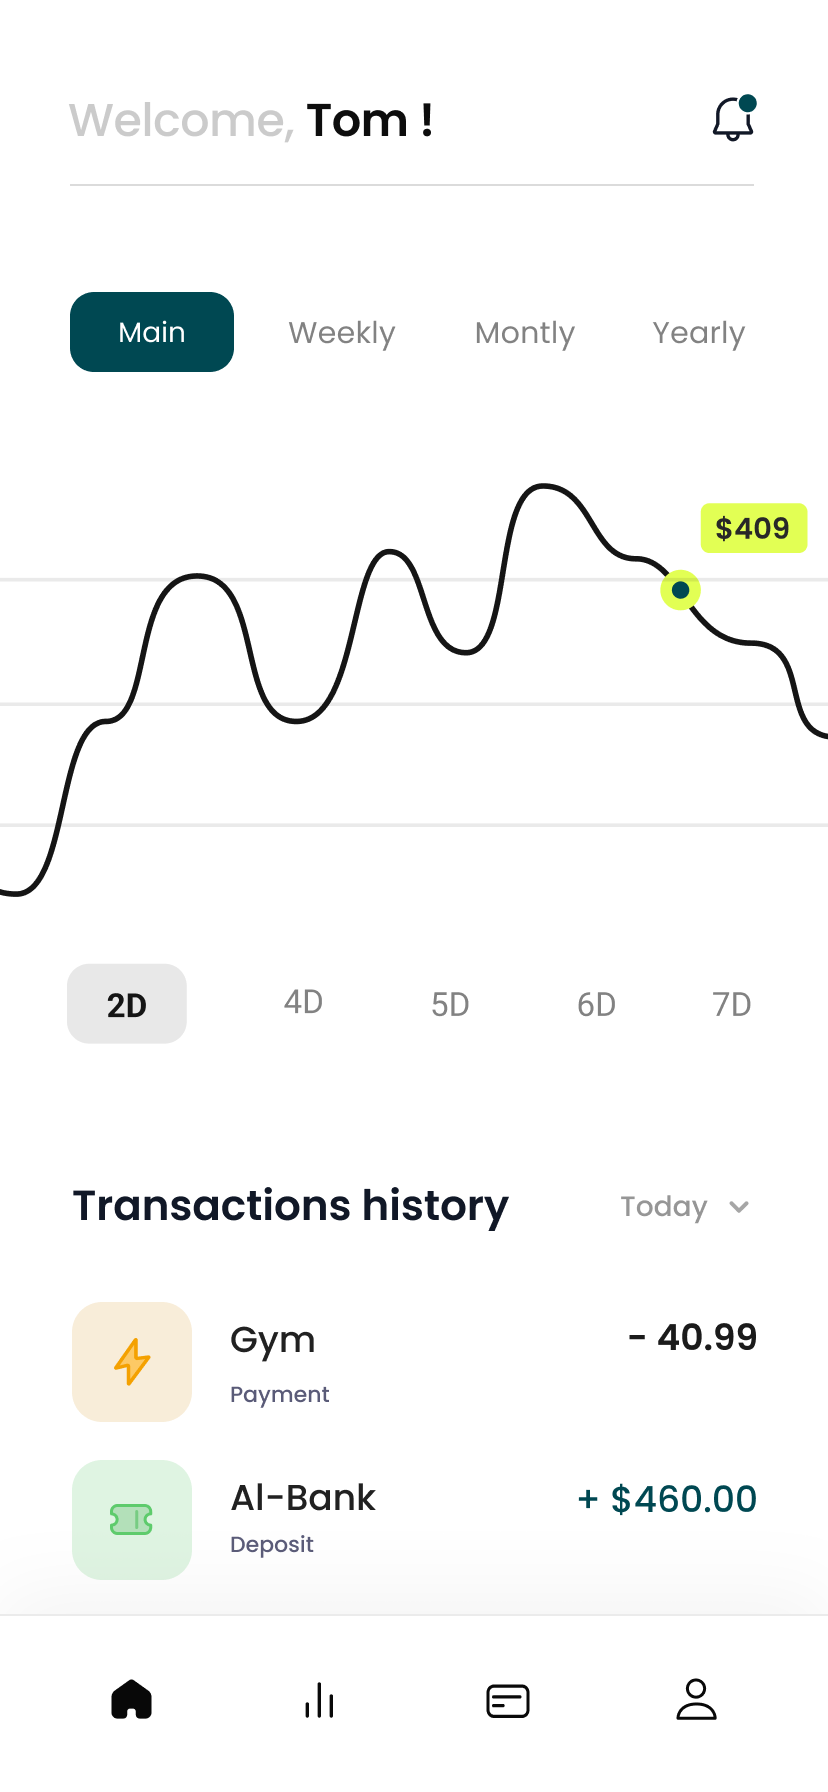Tap the home icon in bottom navigation
Viewport: 828px width, 1792px height.
pos(132,1699)
